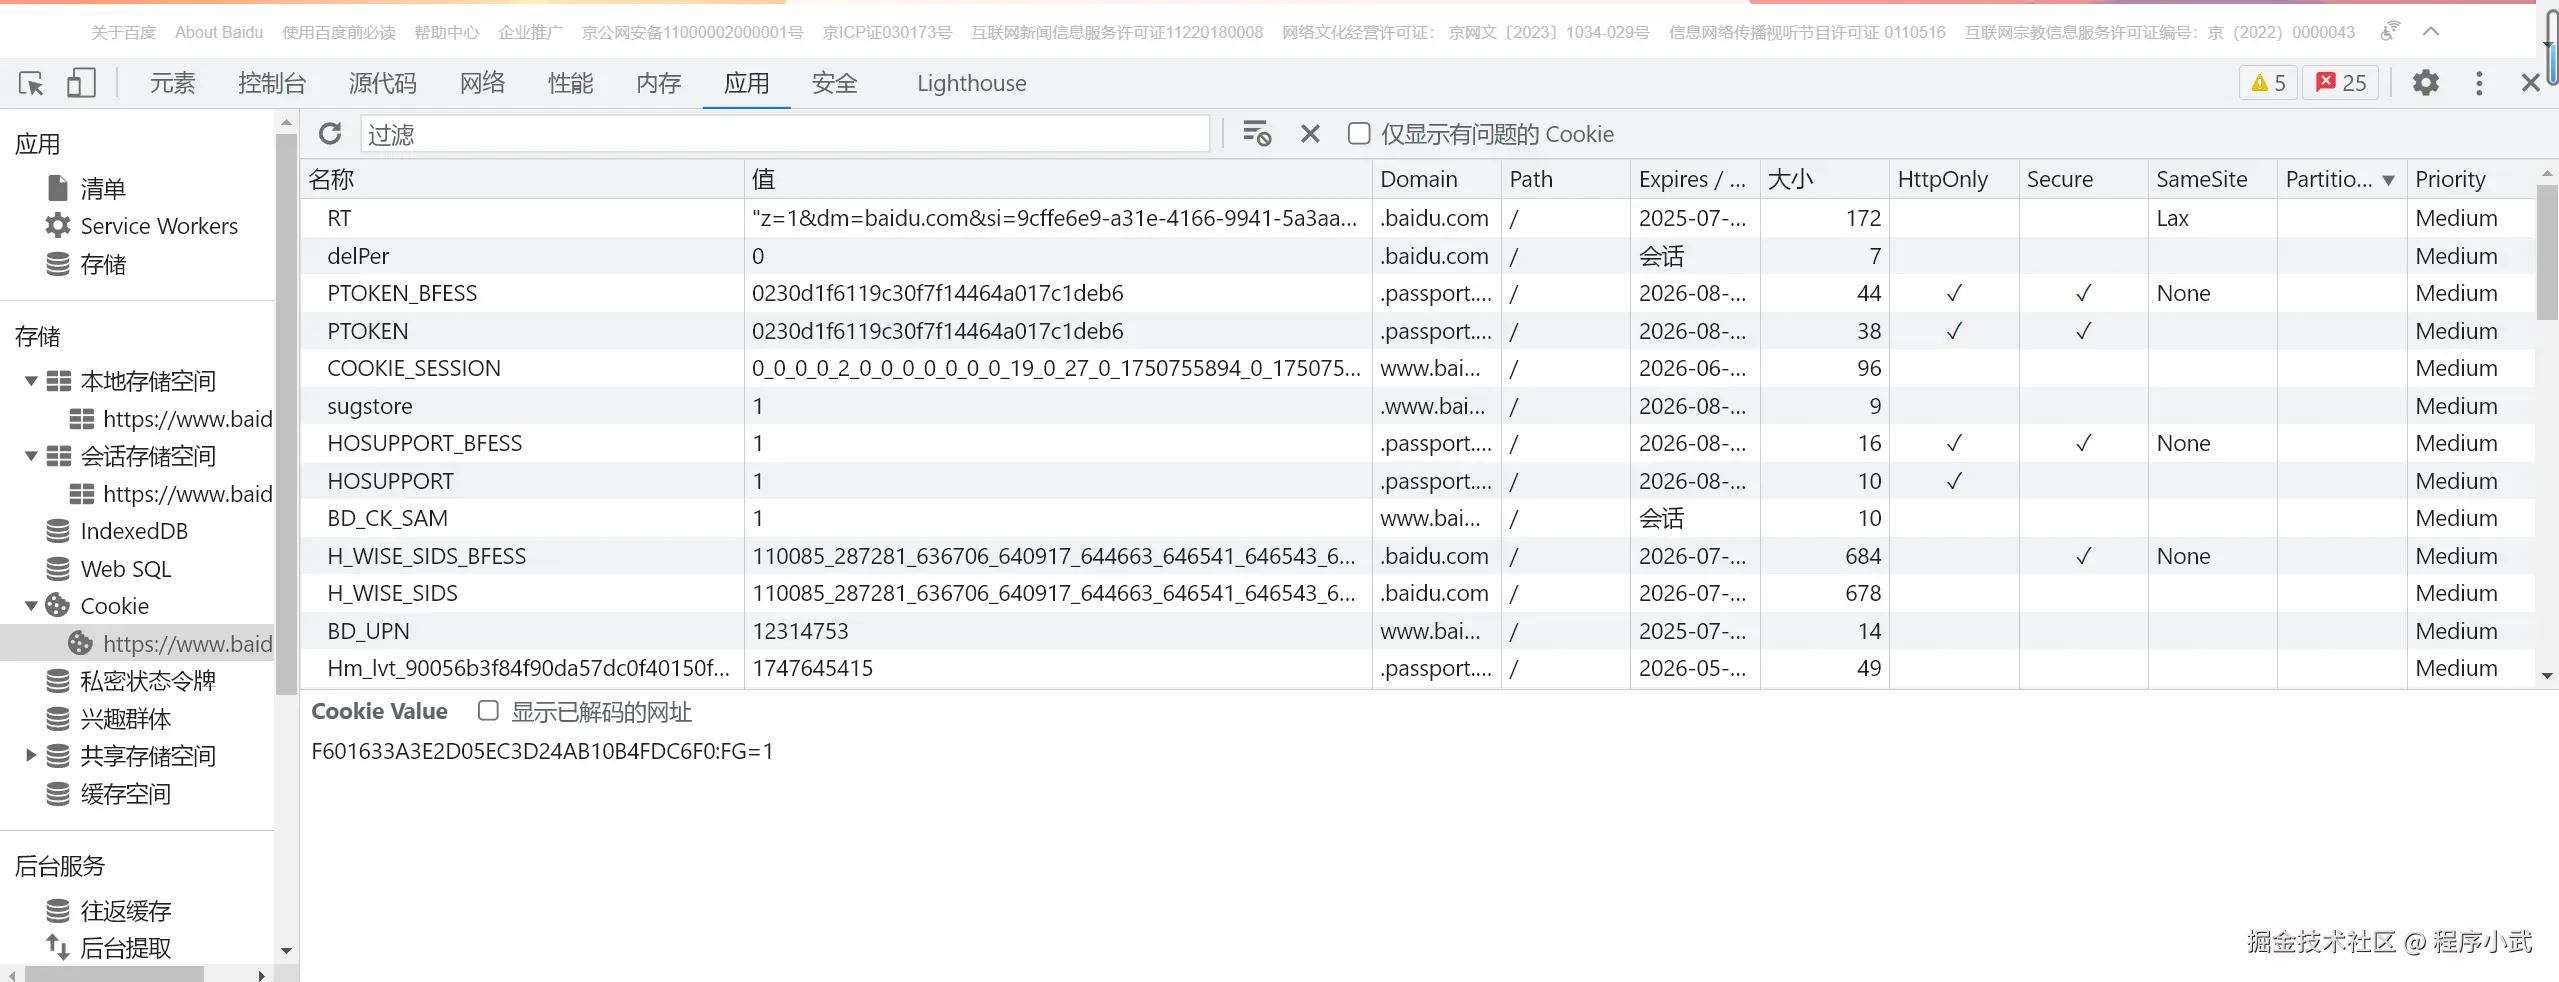The image size is (2559, 982).
Task: Sort cookies by the Priority column header
Action: 2471,179
